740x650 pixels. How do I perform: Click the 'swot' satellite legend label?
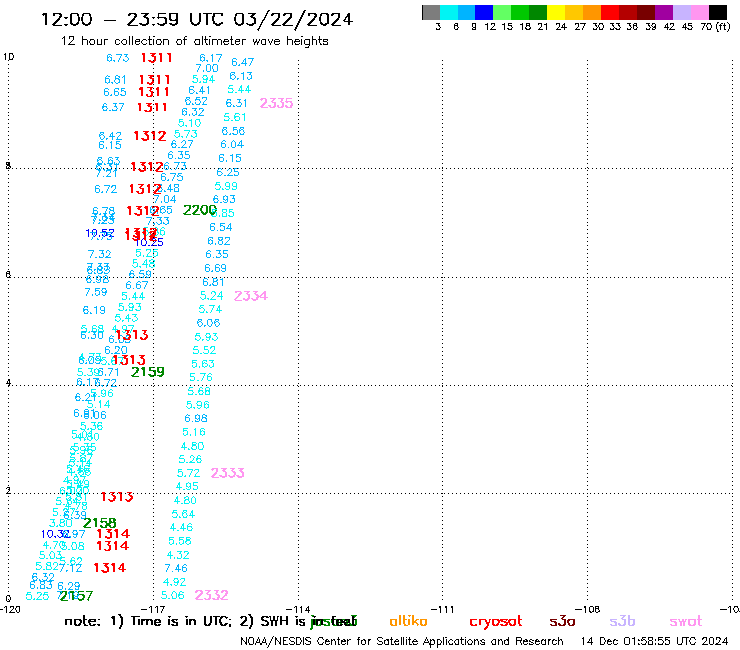point(686,622)
